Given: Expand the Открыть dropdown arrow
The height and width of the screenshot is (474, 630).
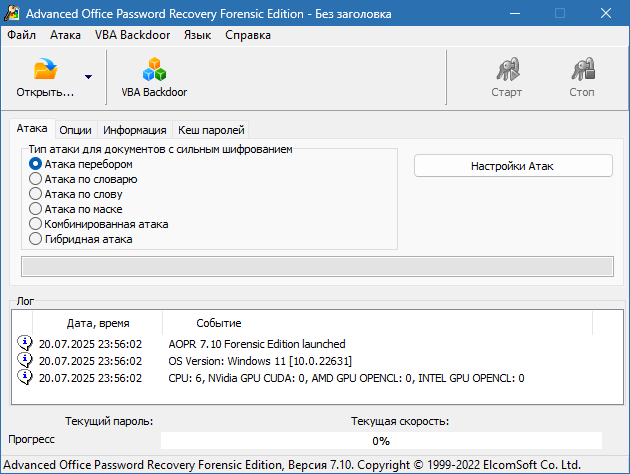Looking at the screenshot, I should [88, 77].
